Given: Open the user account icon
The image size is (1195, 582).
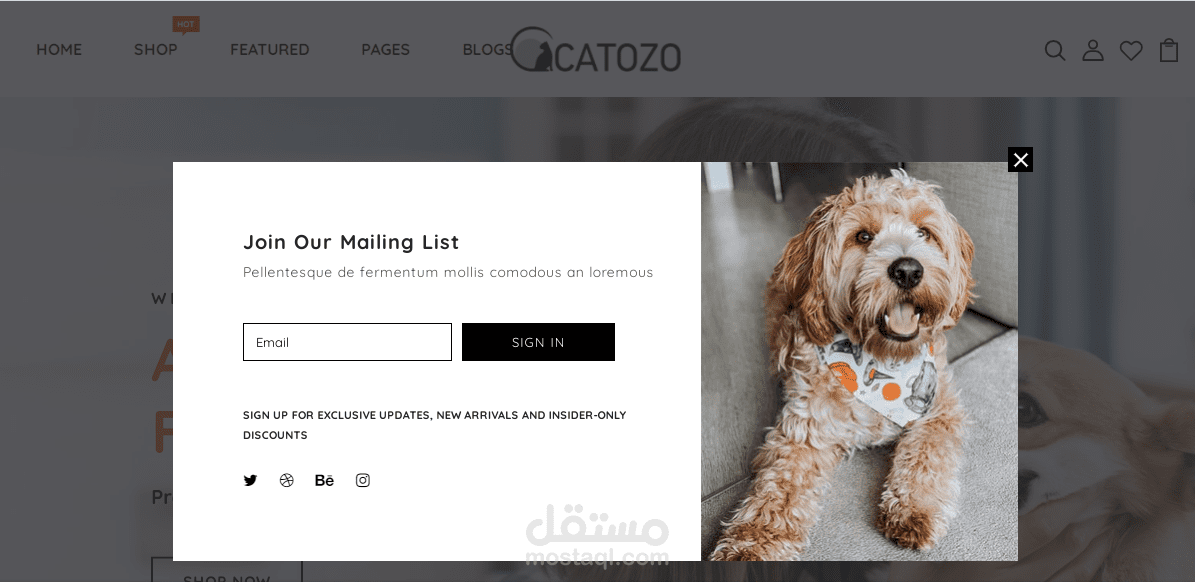Looking at the screenshot, I should pos(1093,50).
